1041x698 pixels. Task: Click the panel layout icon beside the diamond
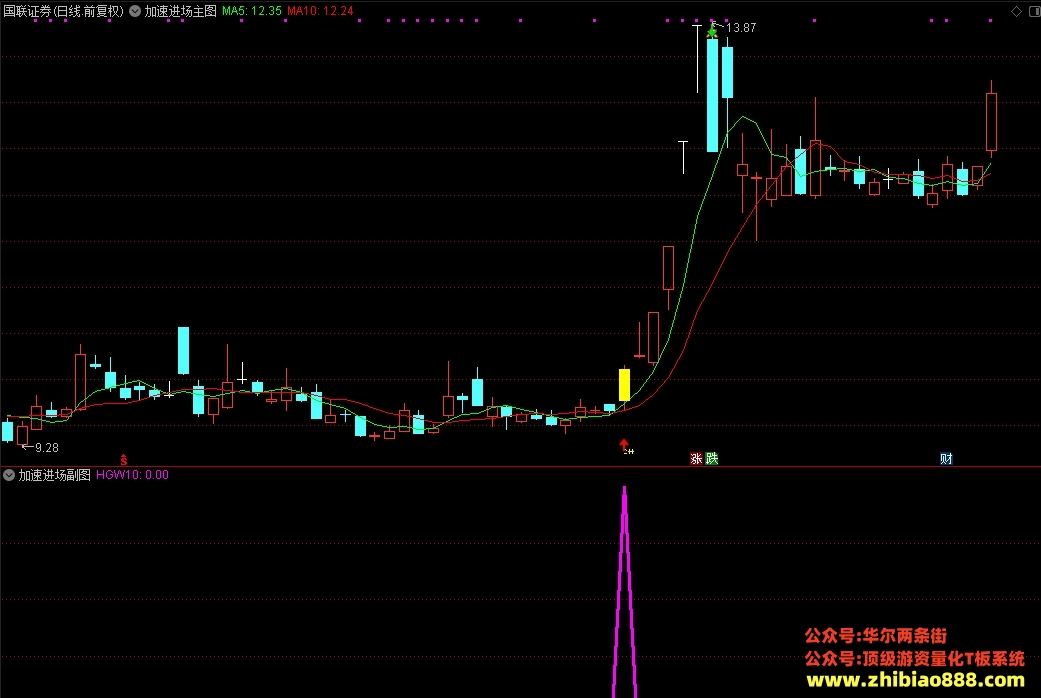[x=1035, y=11]
